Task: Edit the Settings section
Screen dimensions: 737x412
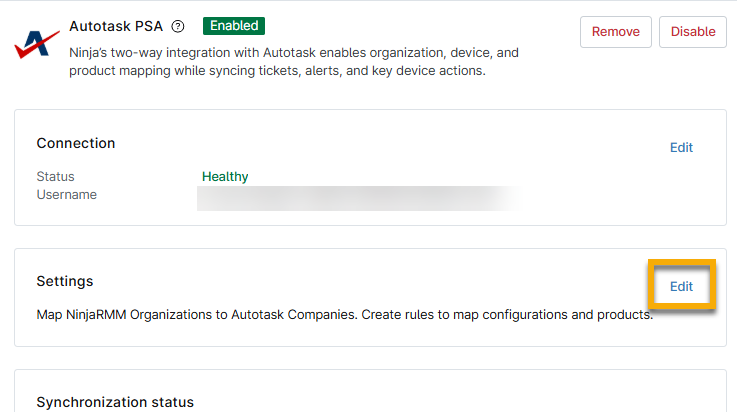Action: [x=681, y=287]
